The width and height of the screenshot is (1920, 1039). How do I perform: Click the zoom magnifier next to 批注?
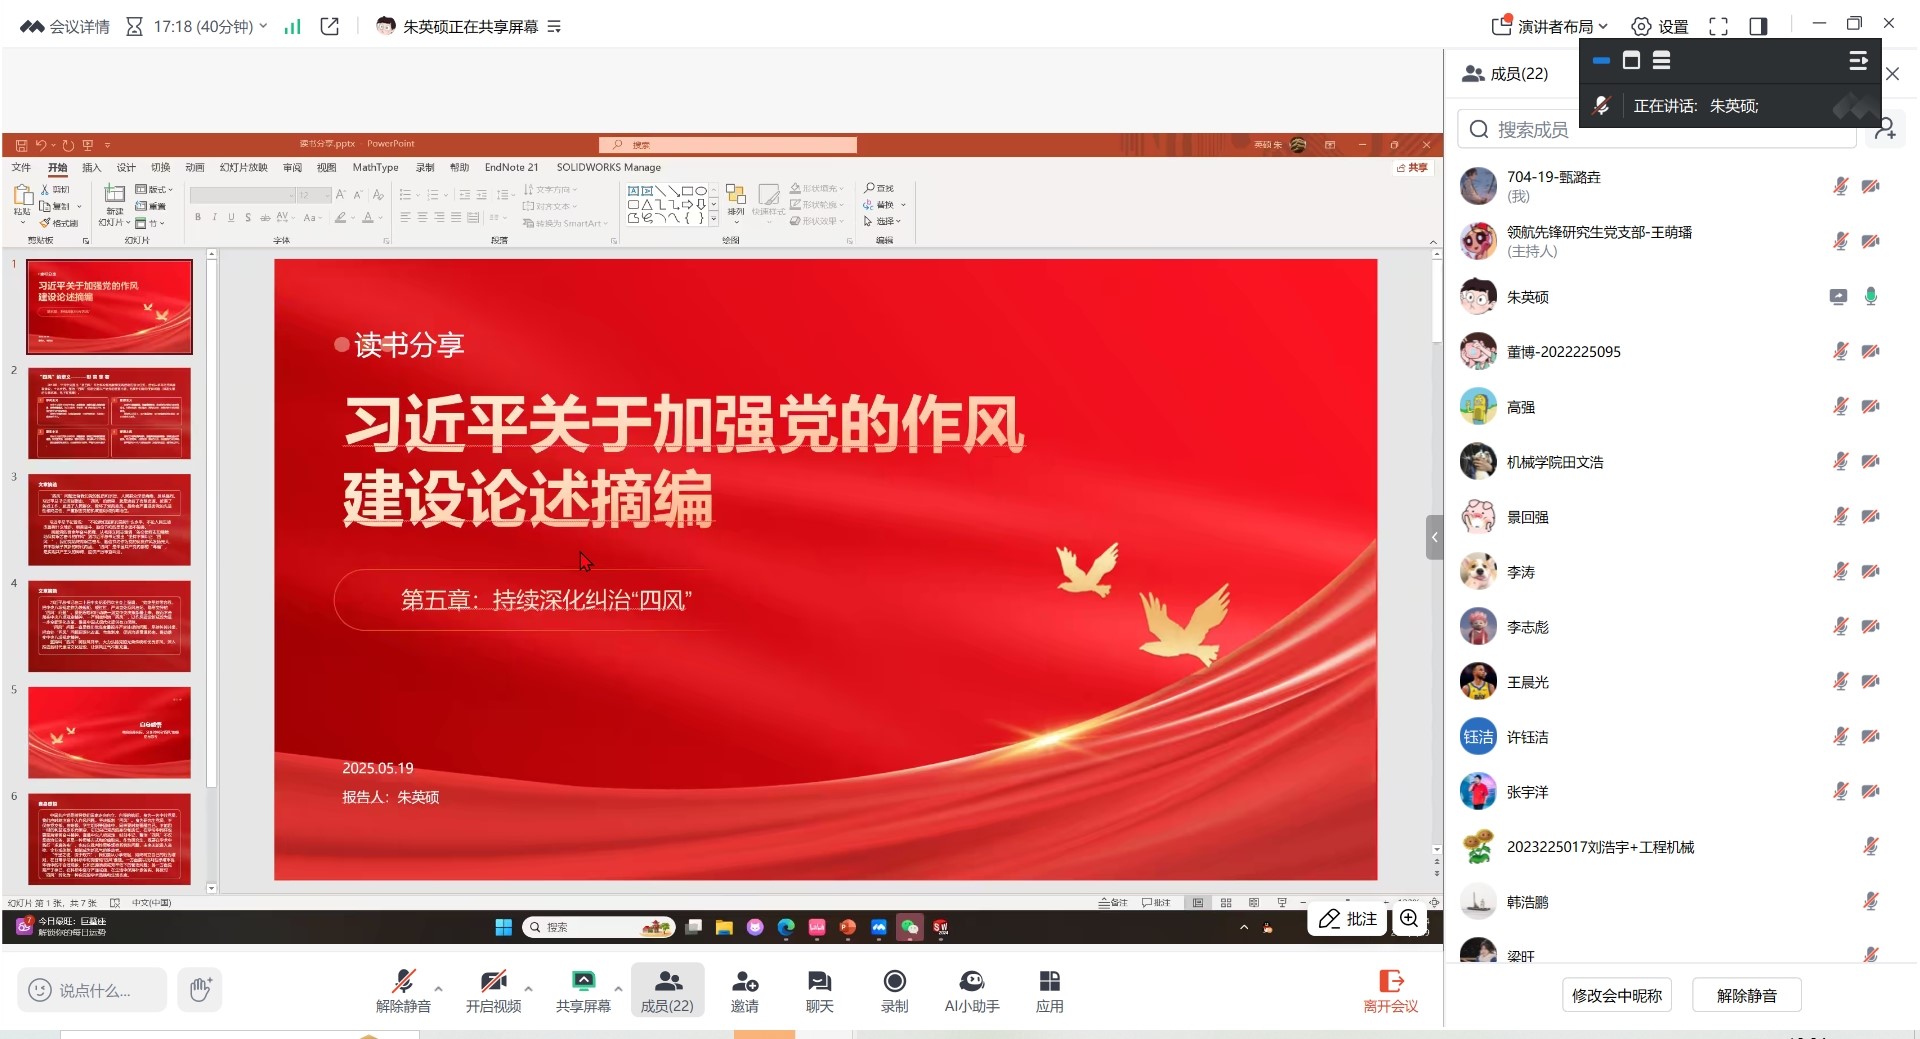pos(1409,919)
